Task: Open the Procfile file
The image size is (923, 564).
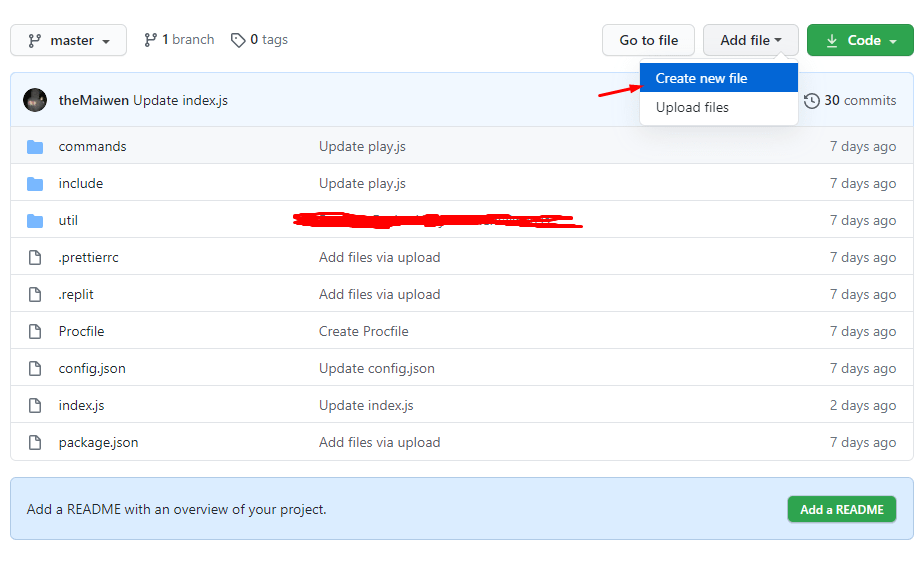Action: pyautogui.click(x=81, y=331)
